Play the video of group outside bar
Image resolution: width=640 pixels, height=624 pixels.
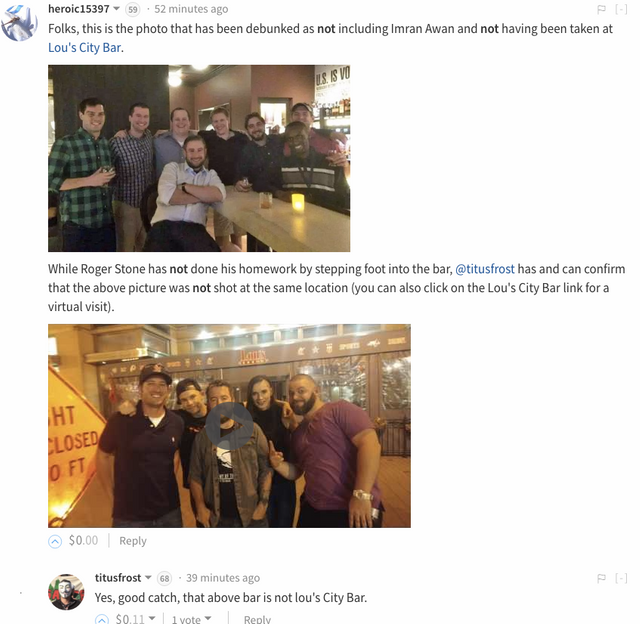point(229,426)
